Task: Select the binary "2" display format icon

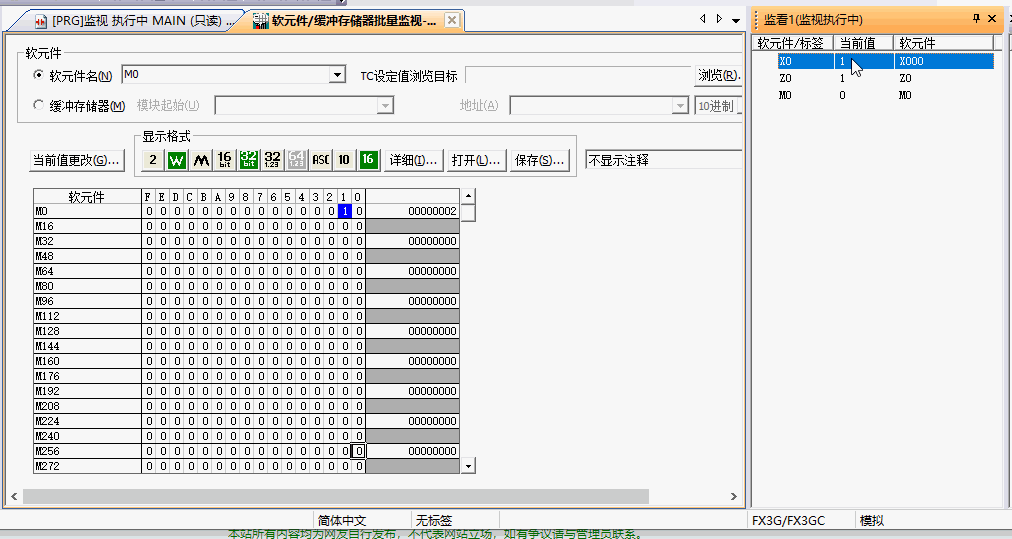Action: (x=152, y=160)
